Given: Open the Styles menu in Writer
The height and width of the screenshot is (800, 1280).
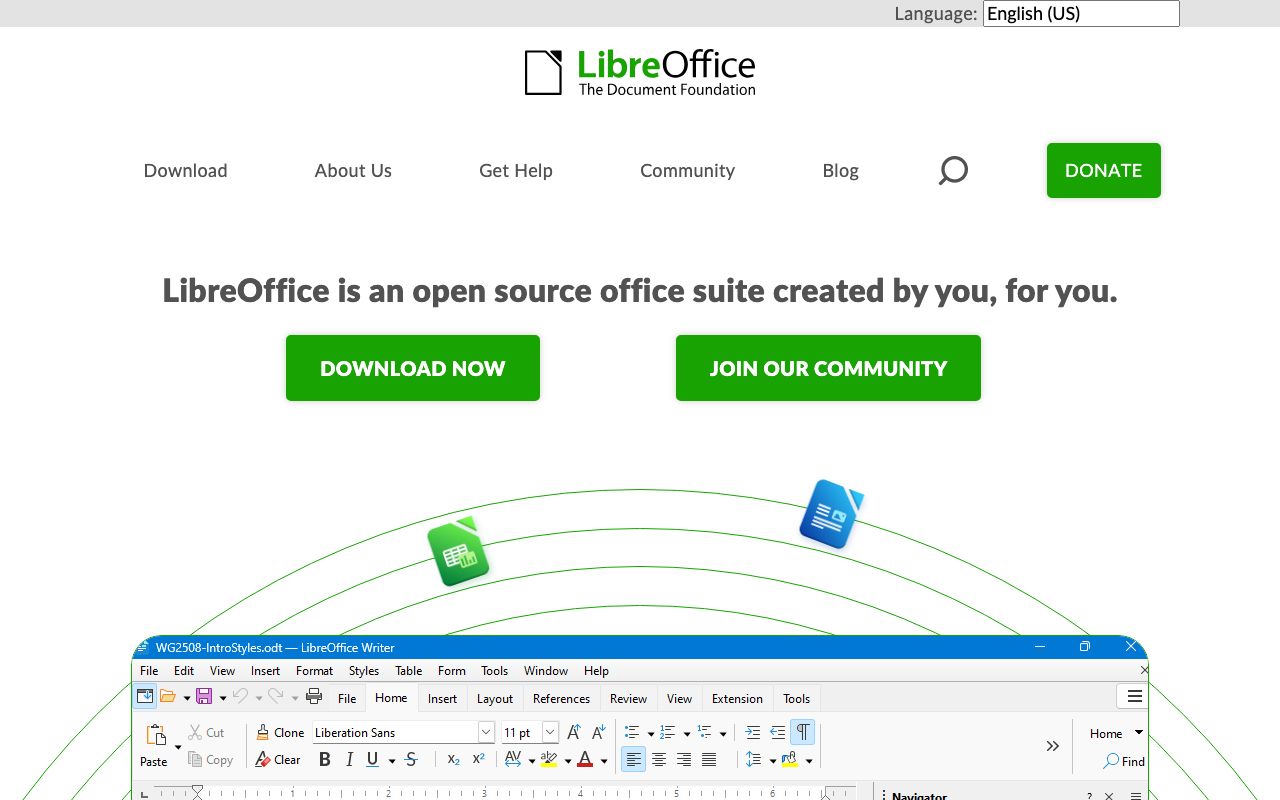Looking at the screenshot, I should (x=364, y=671).
